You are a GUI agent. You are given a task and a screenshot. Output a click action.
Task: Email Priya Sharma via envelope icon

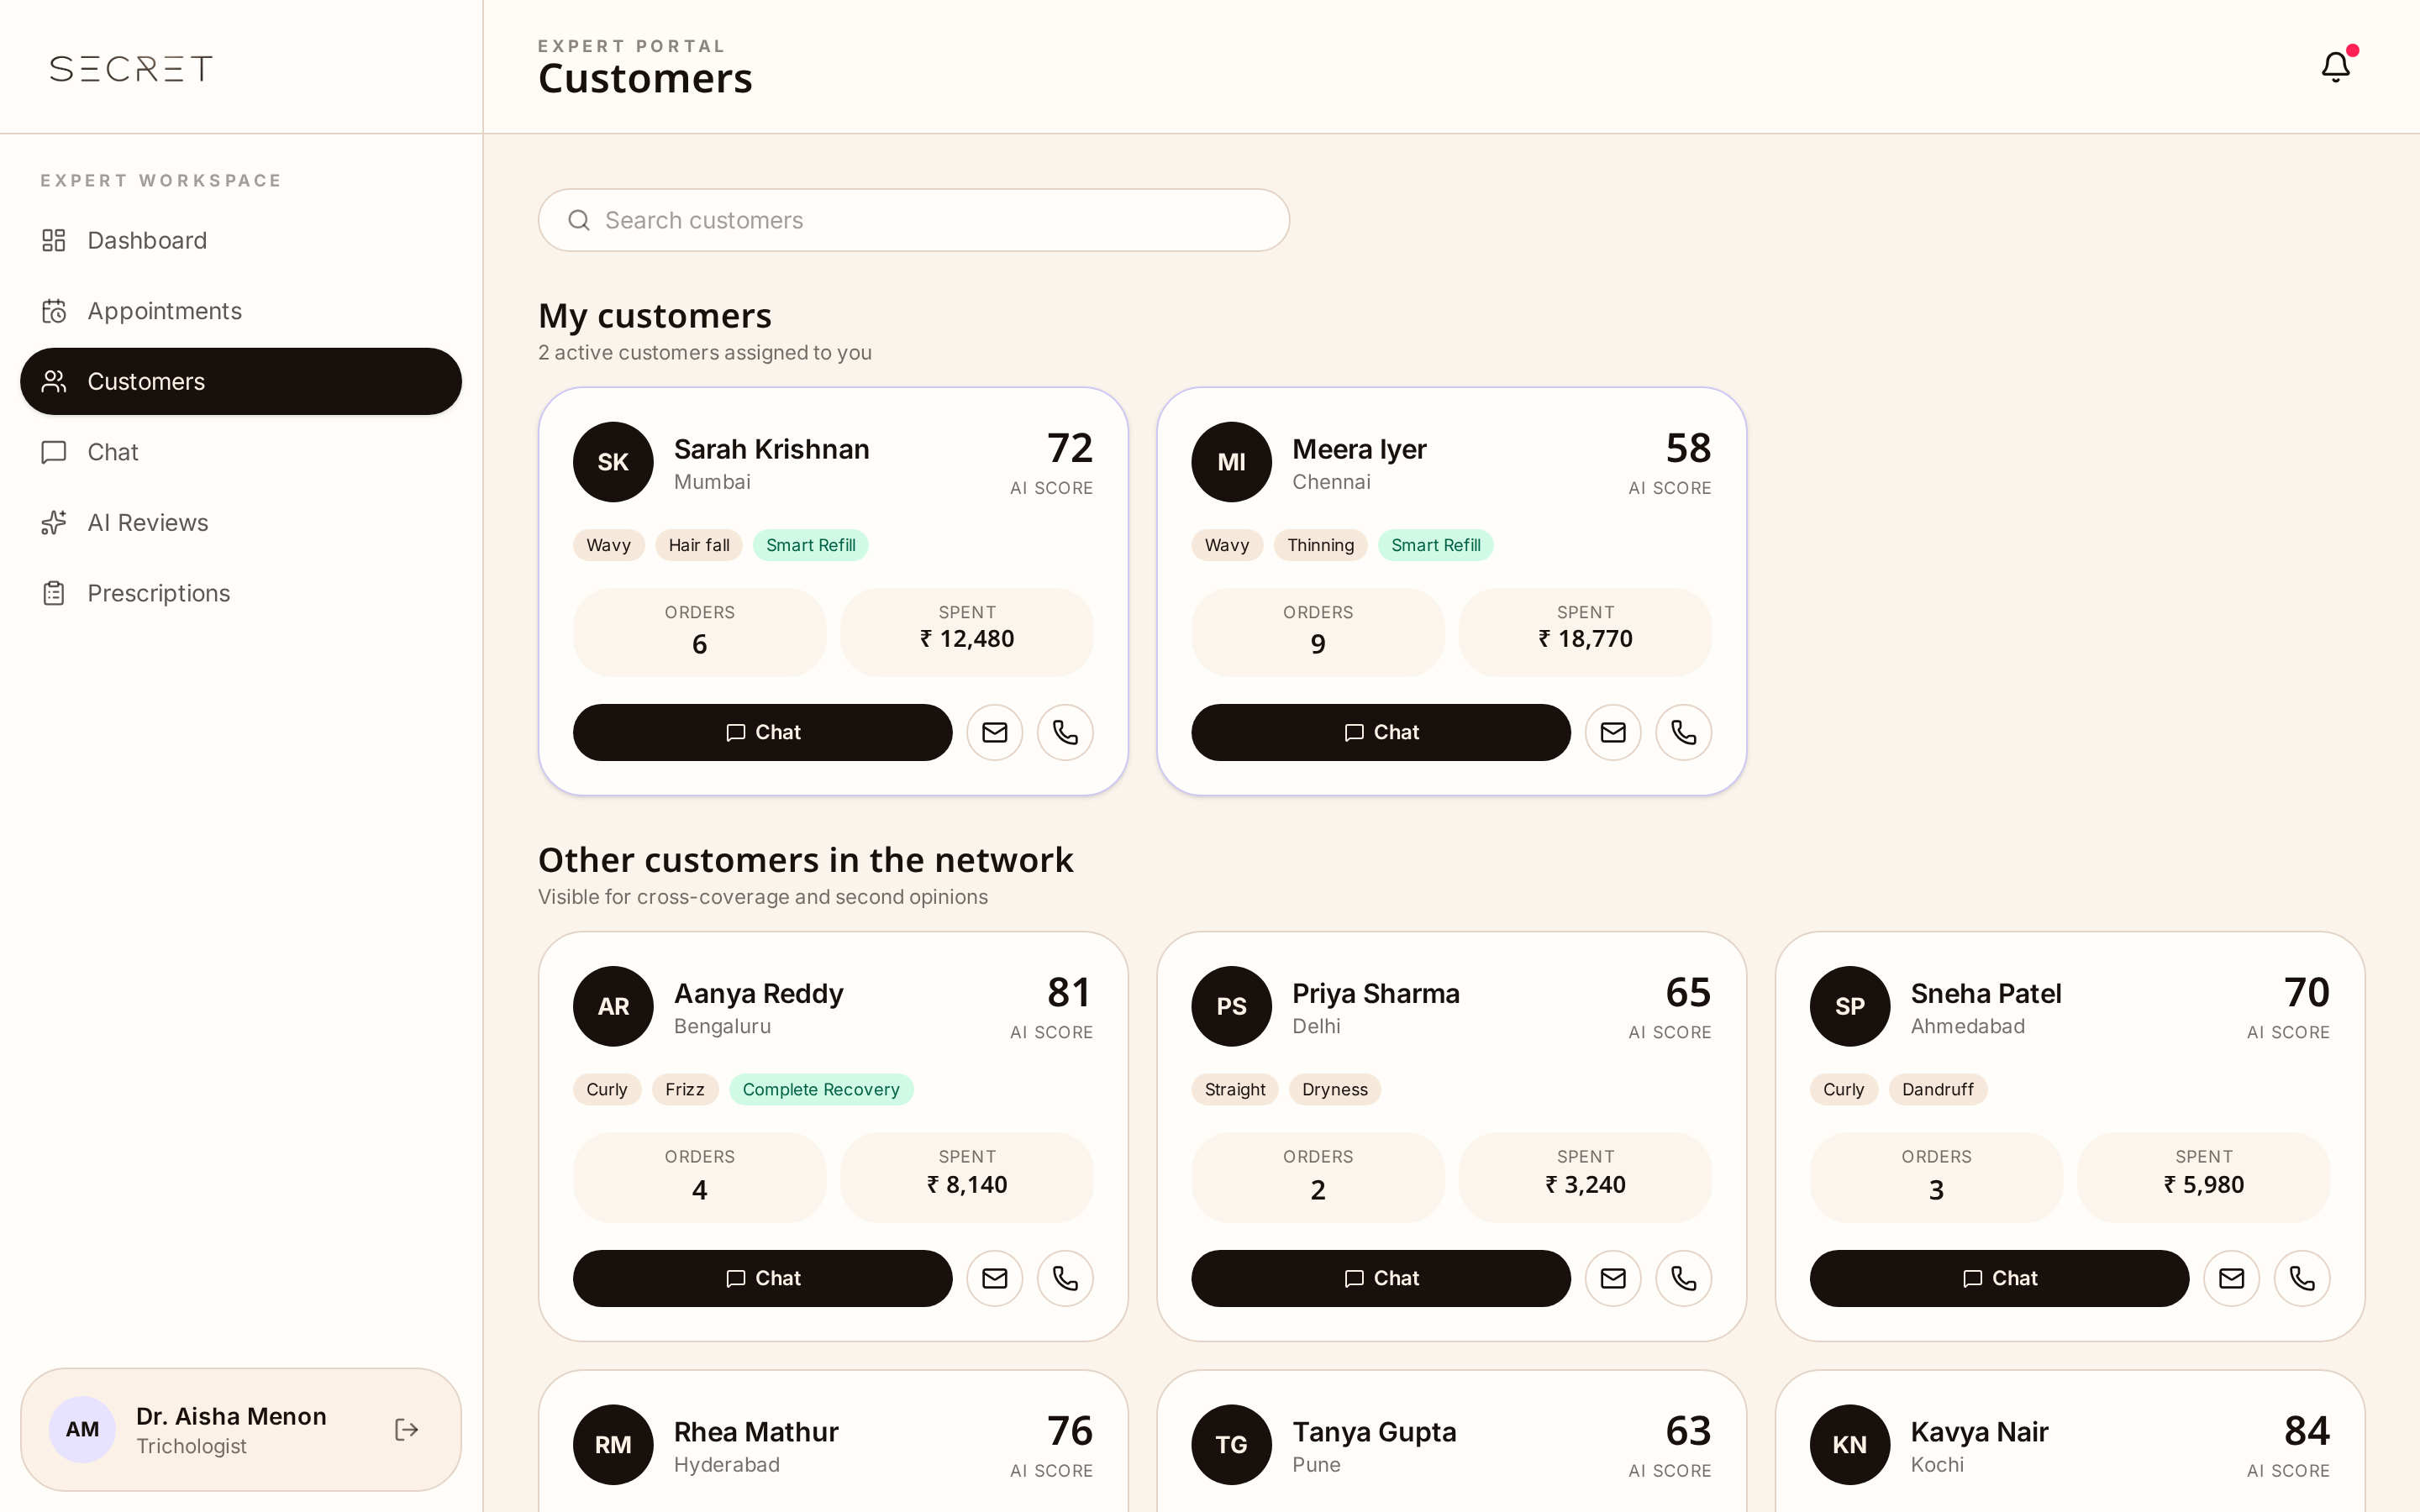pyautogui.click(x=1613, y=1278)
